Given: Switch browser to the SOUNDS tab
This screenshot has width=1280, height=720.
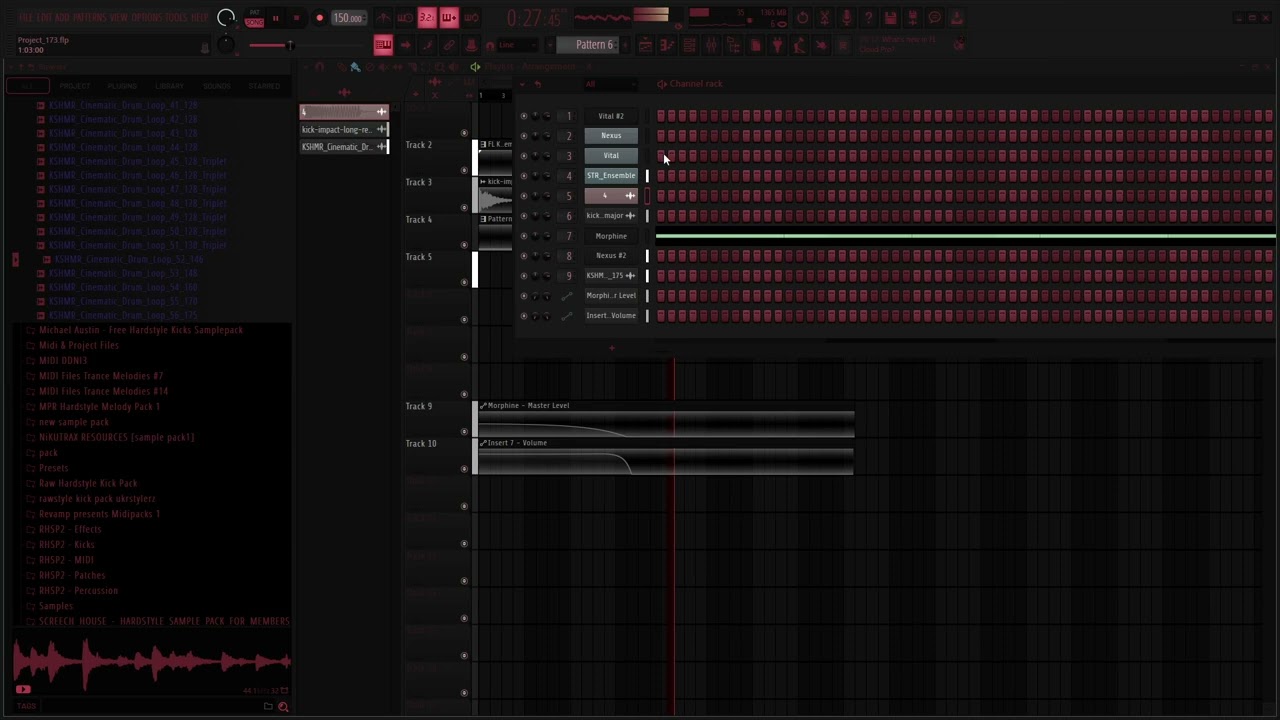Looking at the screenshot, I should click(x=216, y=86).
